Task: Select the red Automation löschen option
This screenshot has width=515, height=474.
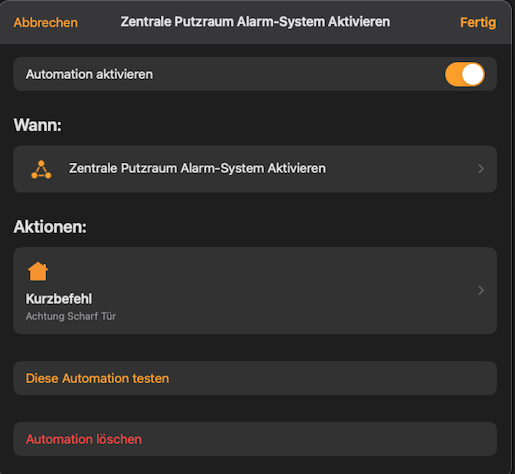Action: coord(84,439)
